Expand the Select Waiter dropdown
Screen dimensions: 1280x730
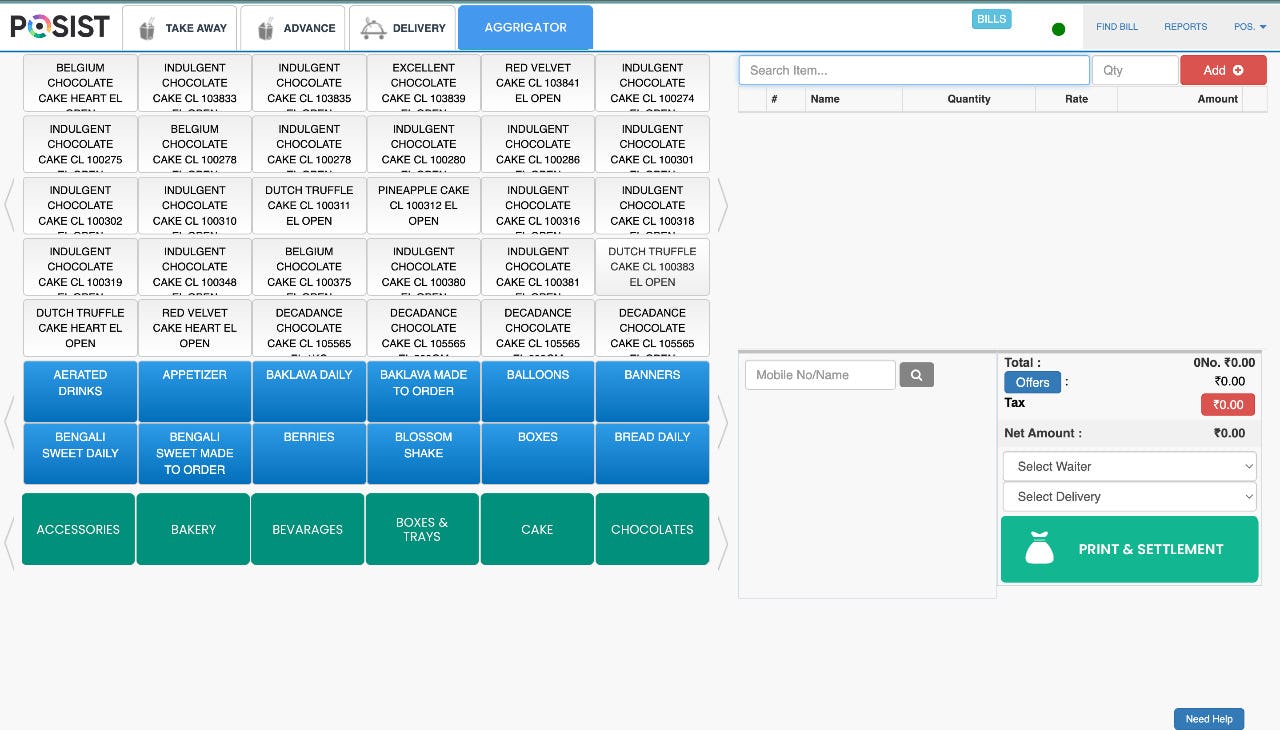coord(1130,466)
